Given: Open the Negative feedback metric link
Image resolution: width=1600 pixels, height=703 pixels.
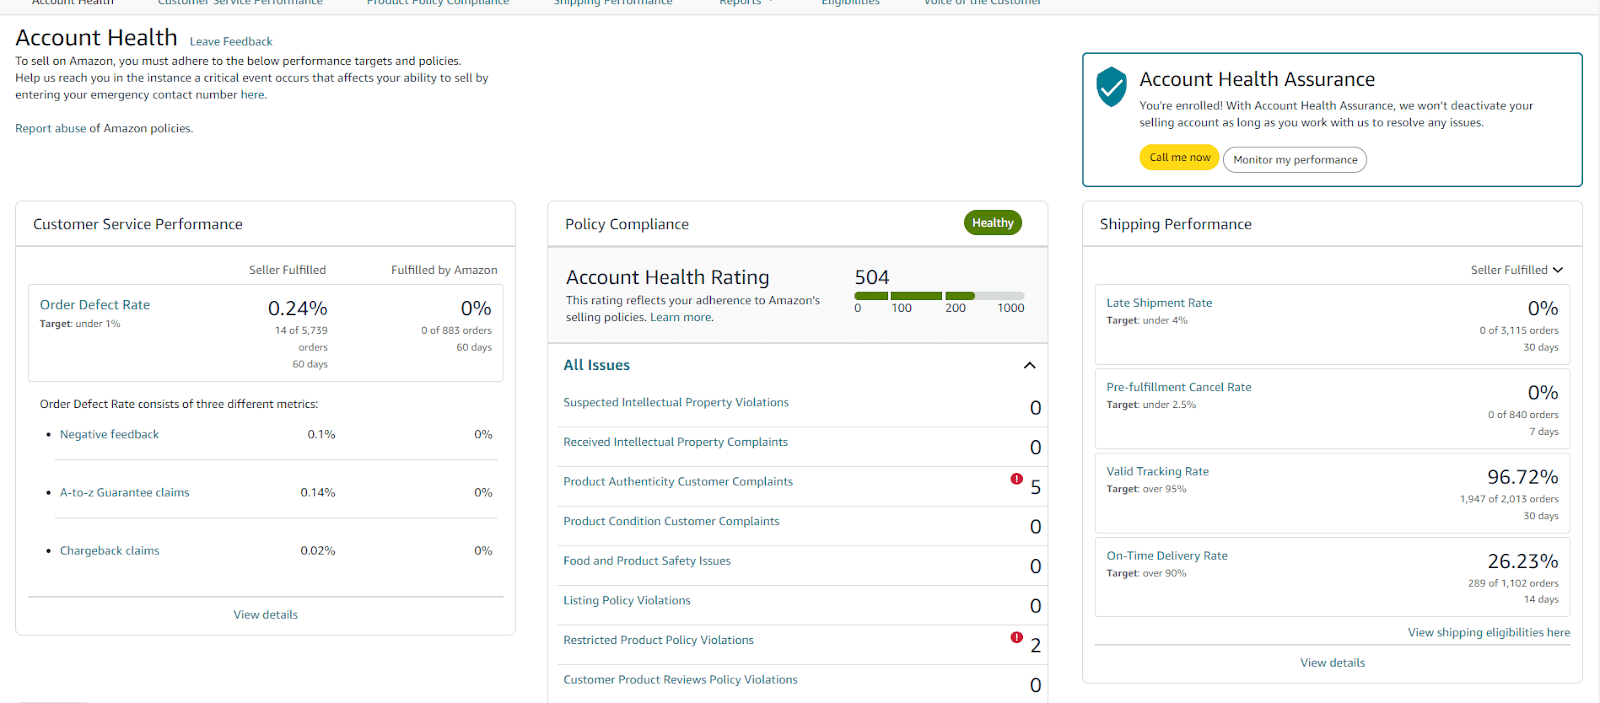Looking at the screenshot, I should pos(109,434).
